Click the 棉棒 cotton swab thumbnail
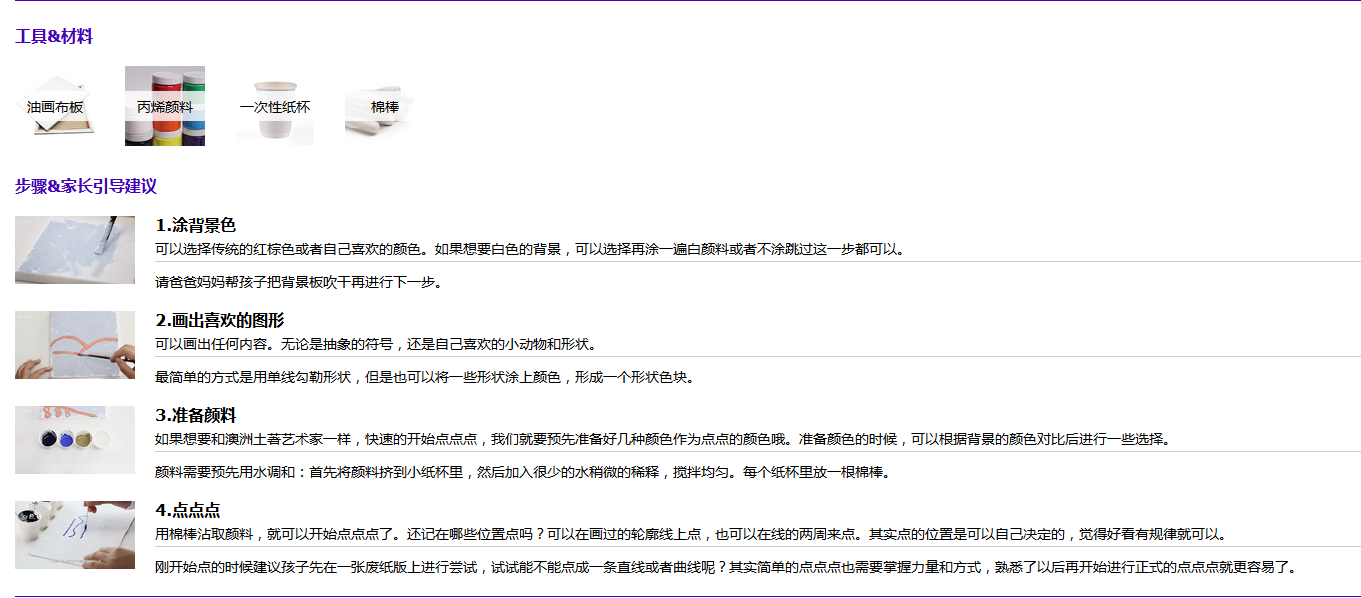This screenshot has width=1361, height=598. pos(385,106)
